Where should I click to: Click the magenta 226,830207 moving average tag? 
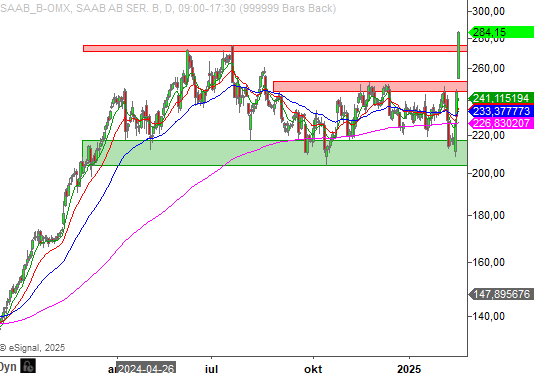click(x=501, y=123)
